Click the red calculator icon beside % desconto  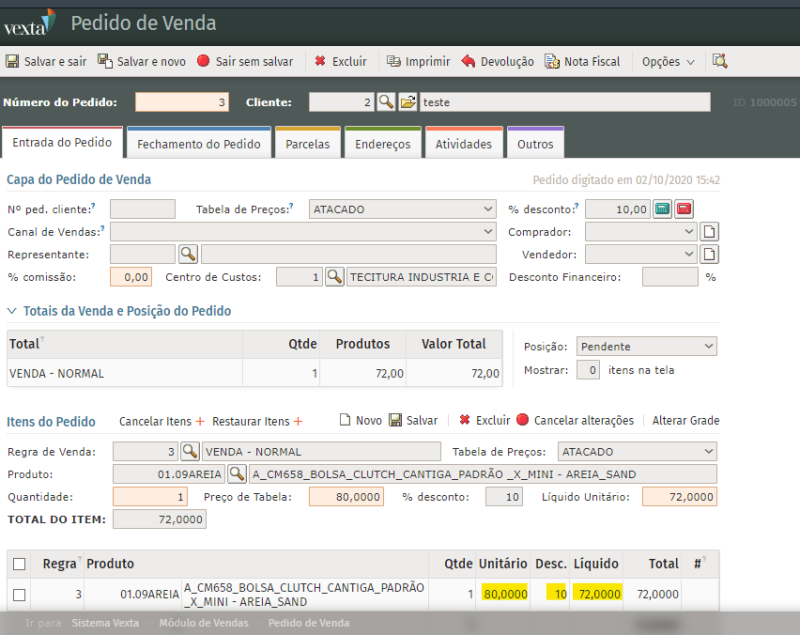(684, 209)
